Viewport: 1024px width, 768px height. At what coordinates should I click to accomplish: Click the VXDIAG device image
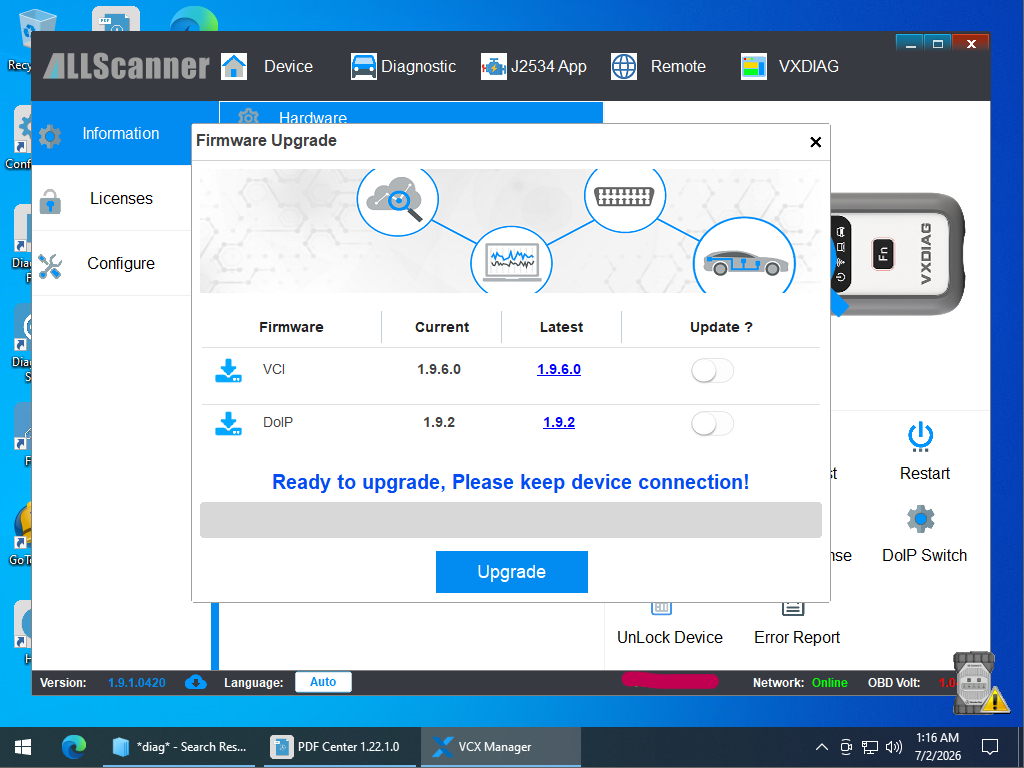(898, 254)
